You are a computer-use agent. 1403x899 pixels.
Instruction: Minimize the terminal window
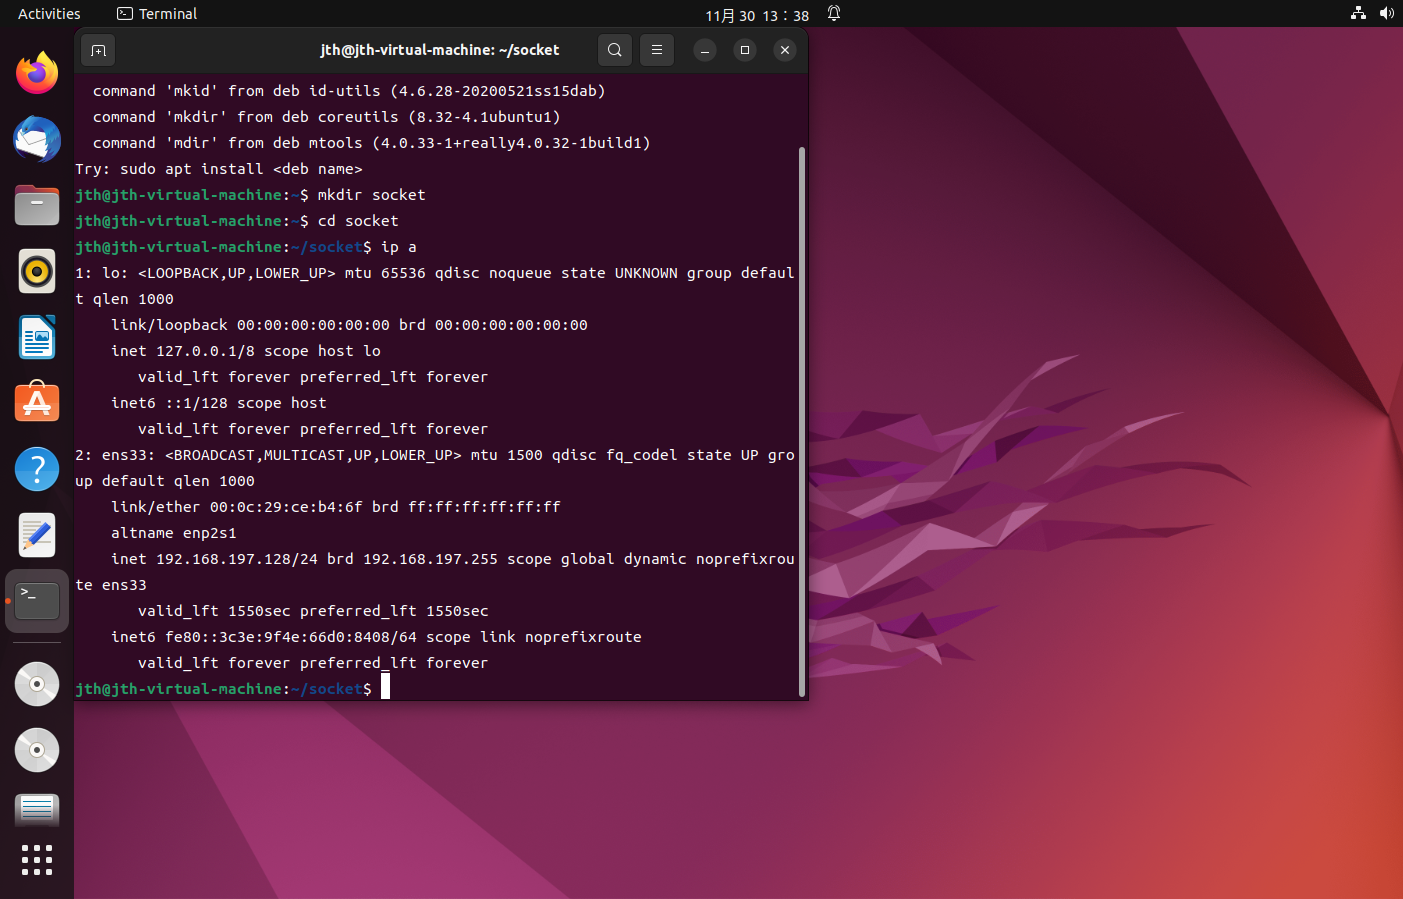coord(705,50)
